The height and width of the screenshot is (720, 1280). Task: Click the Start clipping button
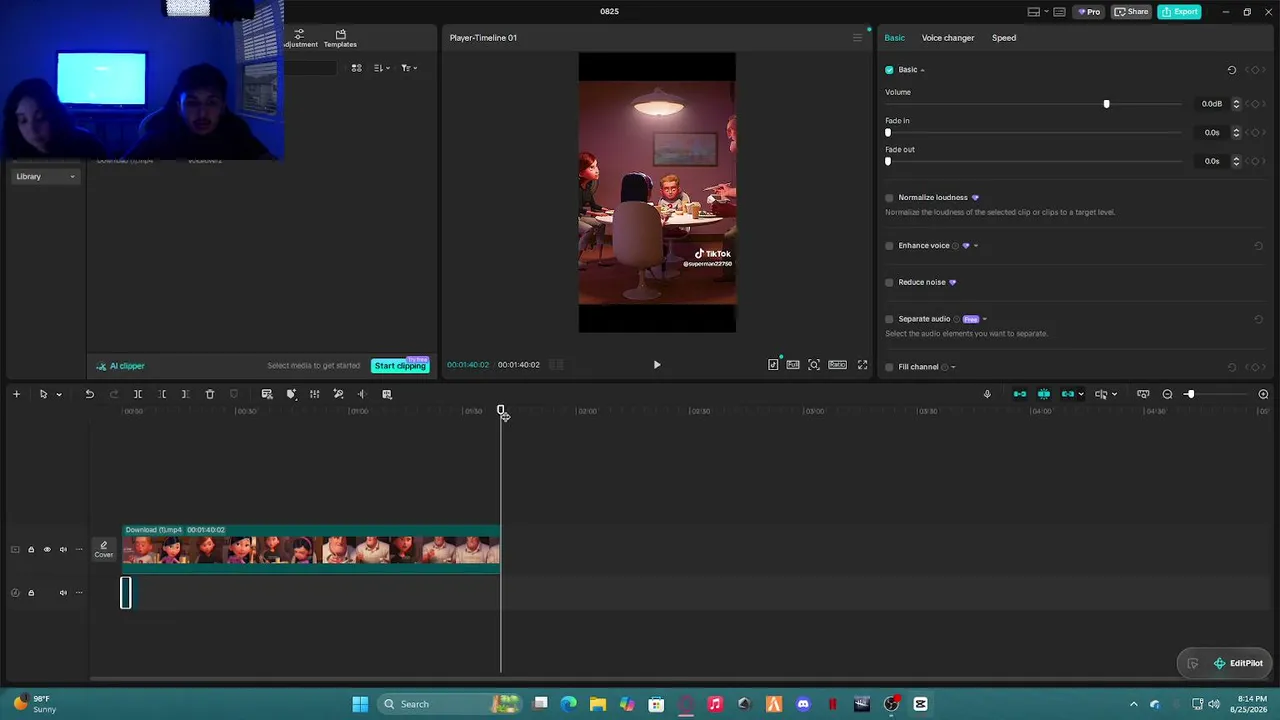pyautogui.click(x=400, y=366)
